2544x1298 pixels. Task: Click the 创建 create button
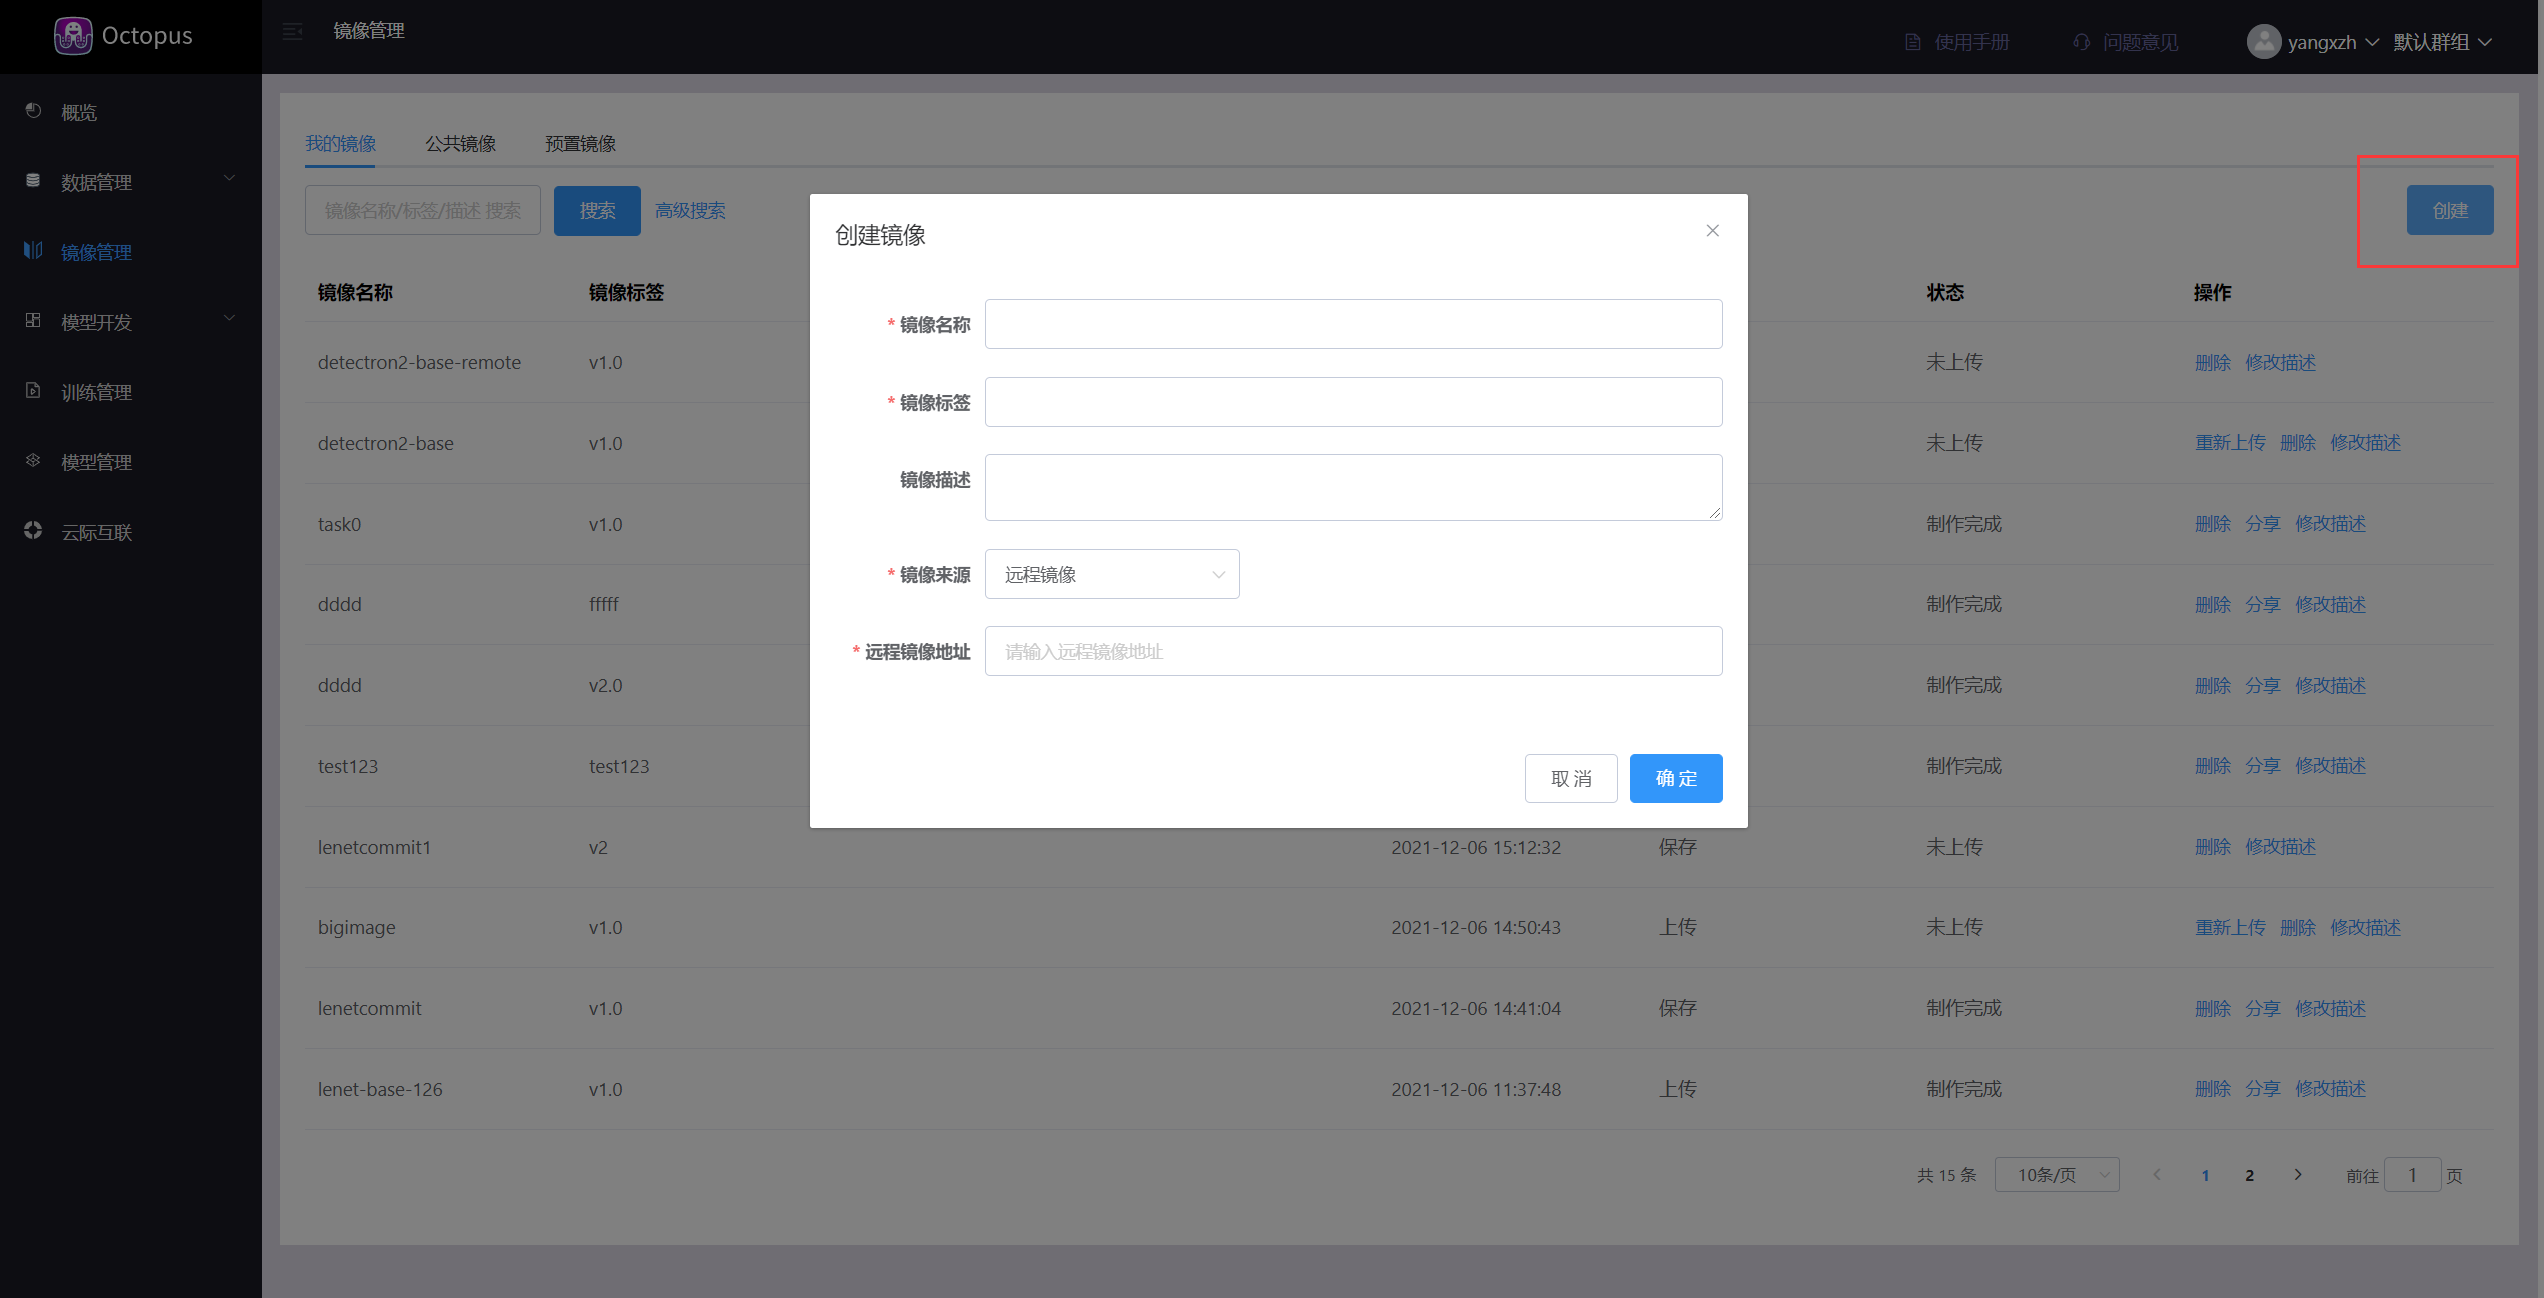[x=2450, y=211]
